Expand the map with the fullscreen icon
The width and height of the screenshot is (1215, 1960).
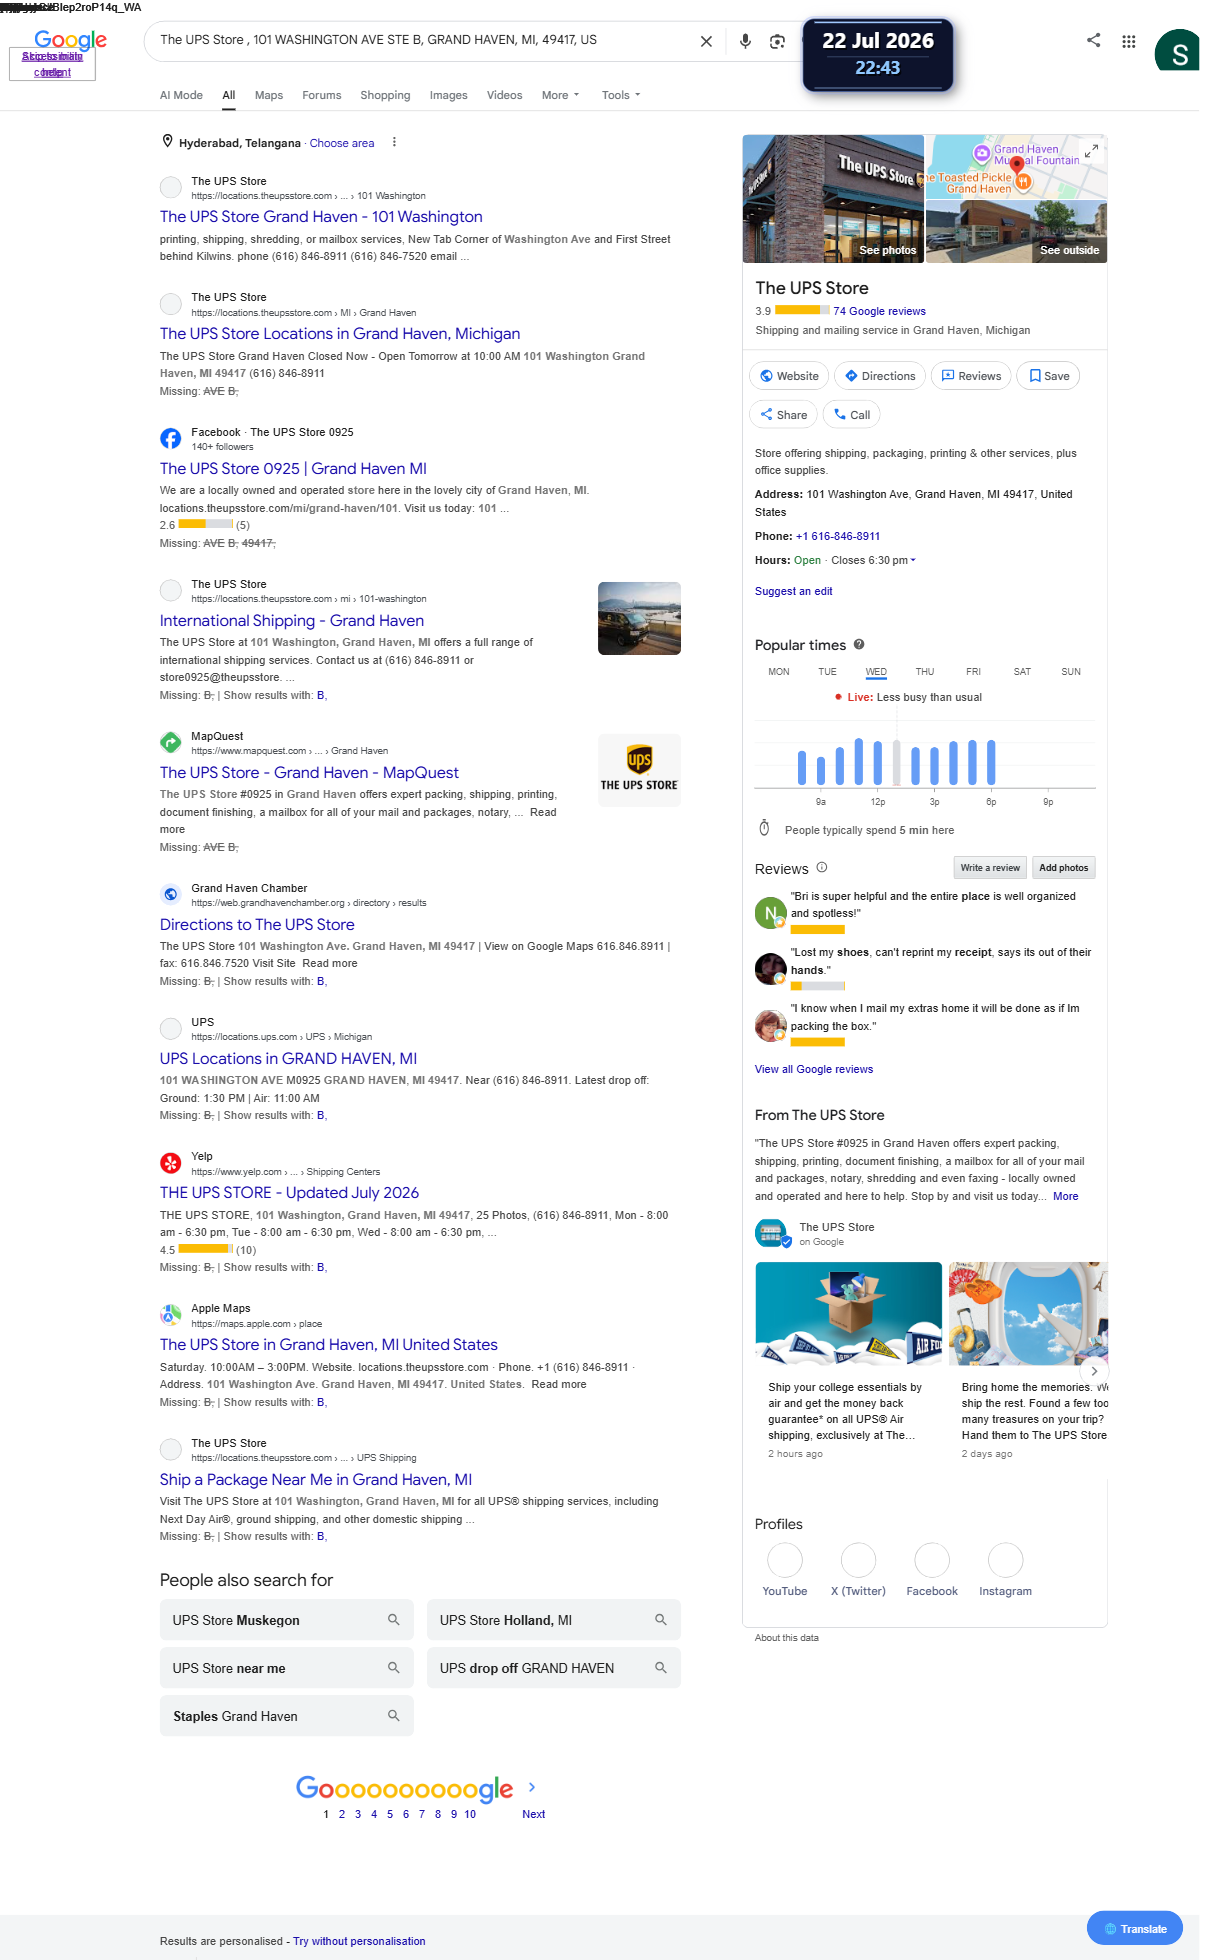point(1092,151)
